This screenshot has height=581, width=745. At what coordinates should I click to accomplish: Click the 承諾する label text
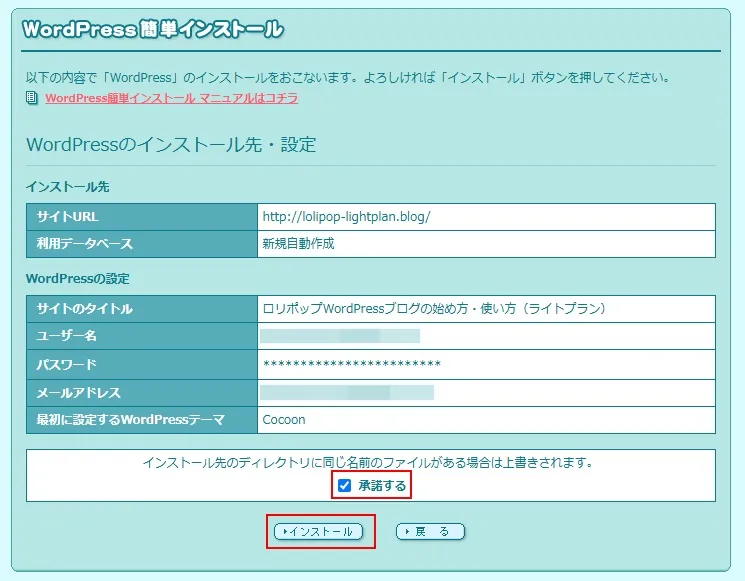click(x=382, y=486)
